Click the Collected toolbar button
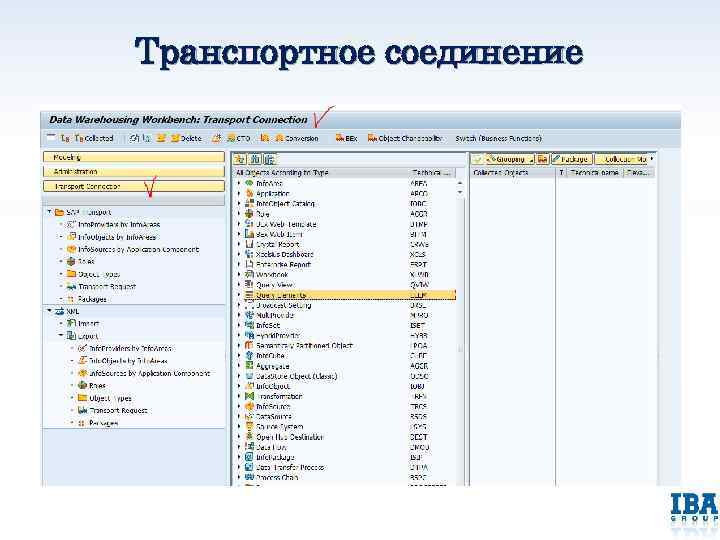This screenshot has width=720, height=540. click(94, 138)
